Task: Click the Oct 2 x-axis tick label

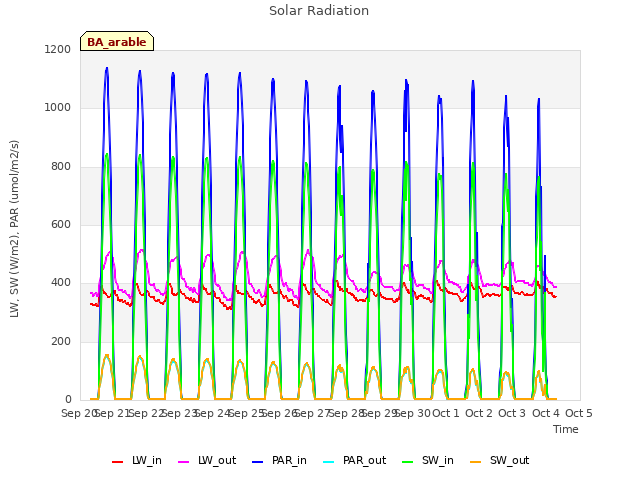Action: click(x=479, y=413)
